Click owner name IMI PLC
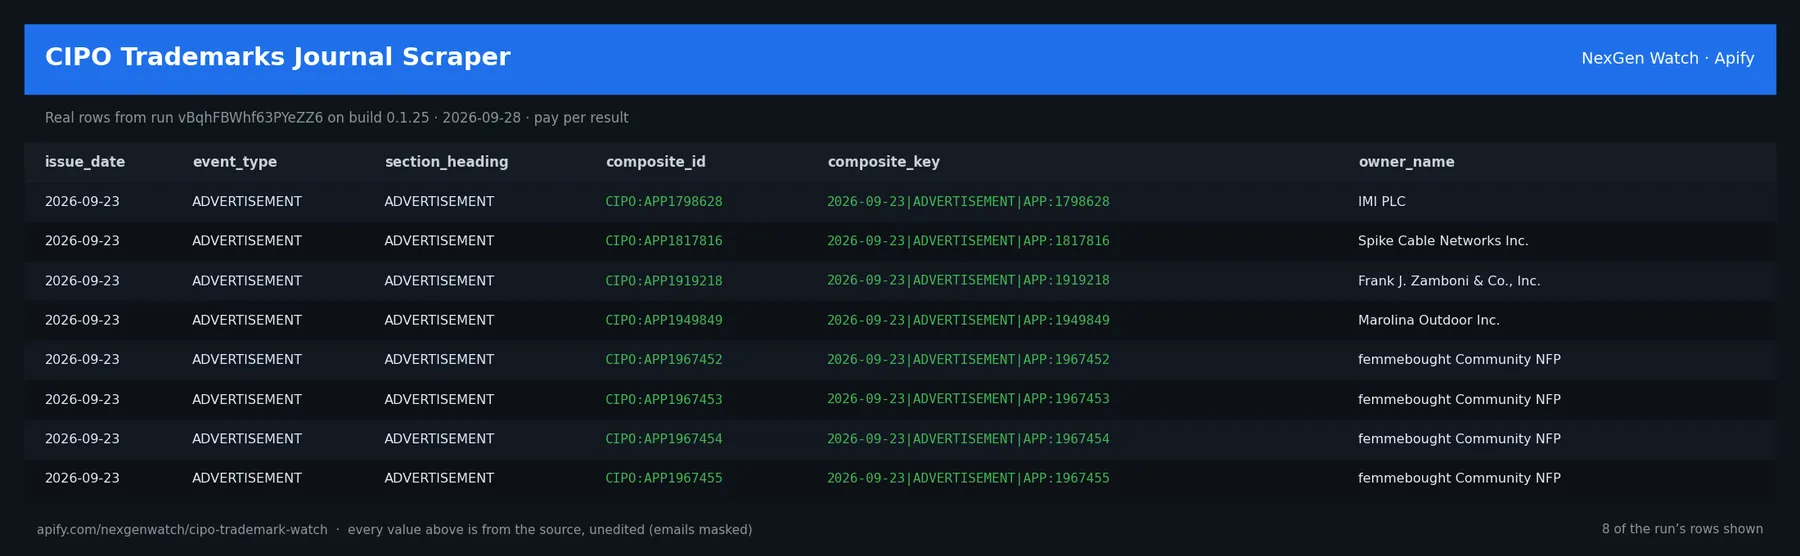Screen dimensions: 1800x556 pos(1382,202)
